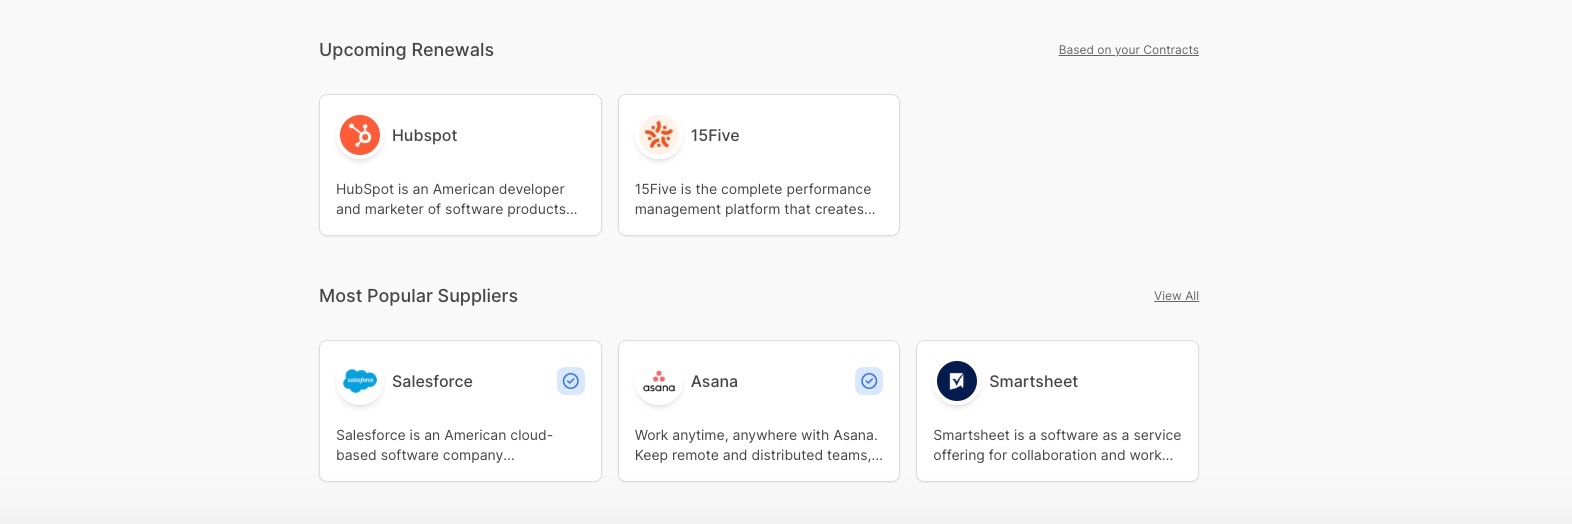The height and width of the screenshot is (524, 1572).
Task: Open Asana via its card title
Action: pyautogui.click(x=714, y=381)
